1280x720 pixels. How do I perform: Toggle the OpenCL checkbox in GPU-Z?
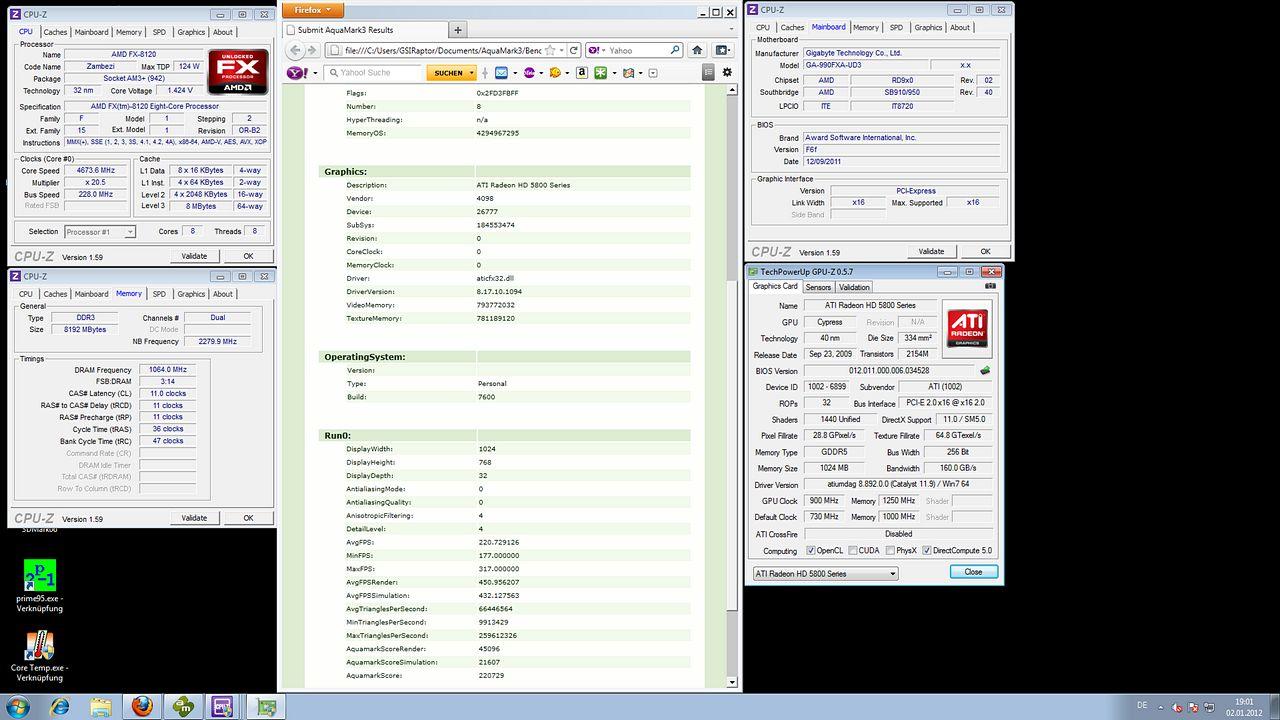pos(810,551)
